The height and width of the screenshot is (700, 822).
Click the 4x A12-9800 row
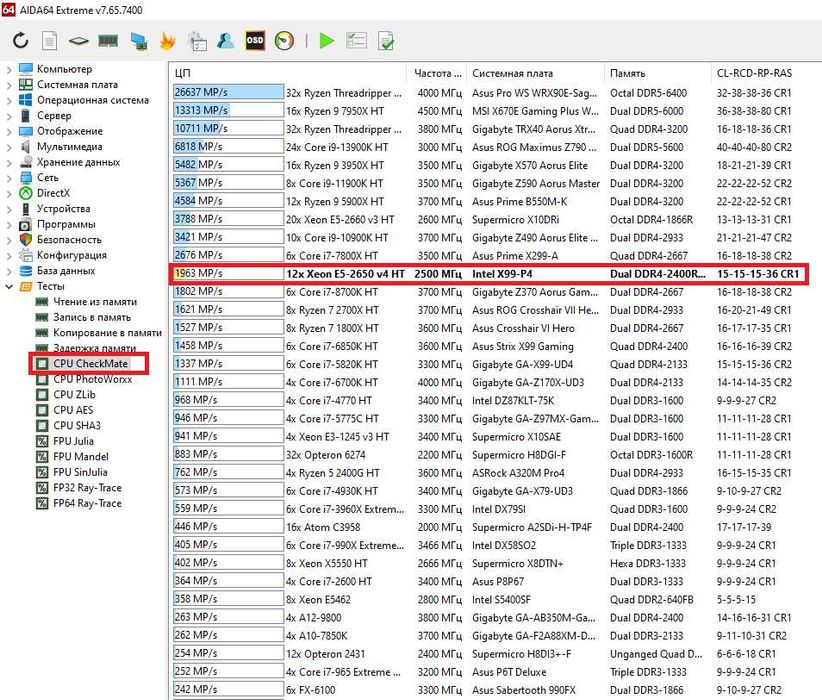point(488,618)
